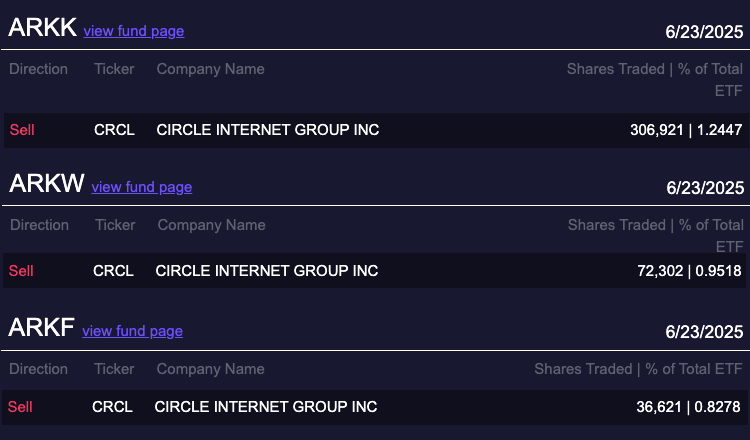Click the ARKF fund heading

coord(41,328)
